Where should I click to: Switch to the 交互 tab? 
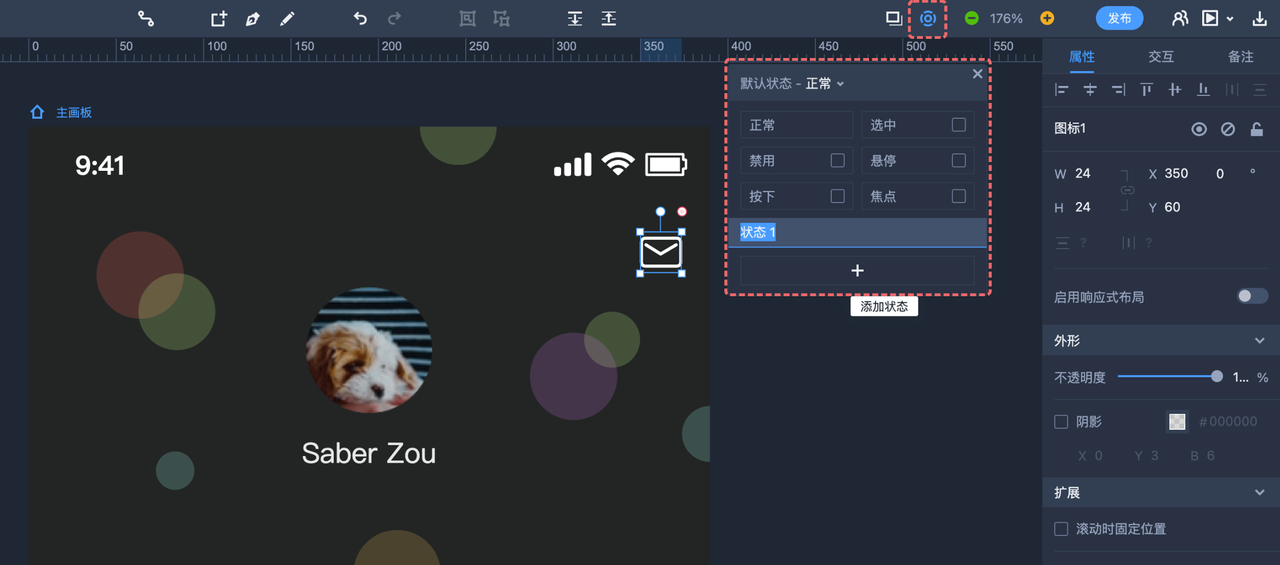click(x=1161, y=57)
